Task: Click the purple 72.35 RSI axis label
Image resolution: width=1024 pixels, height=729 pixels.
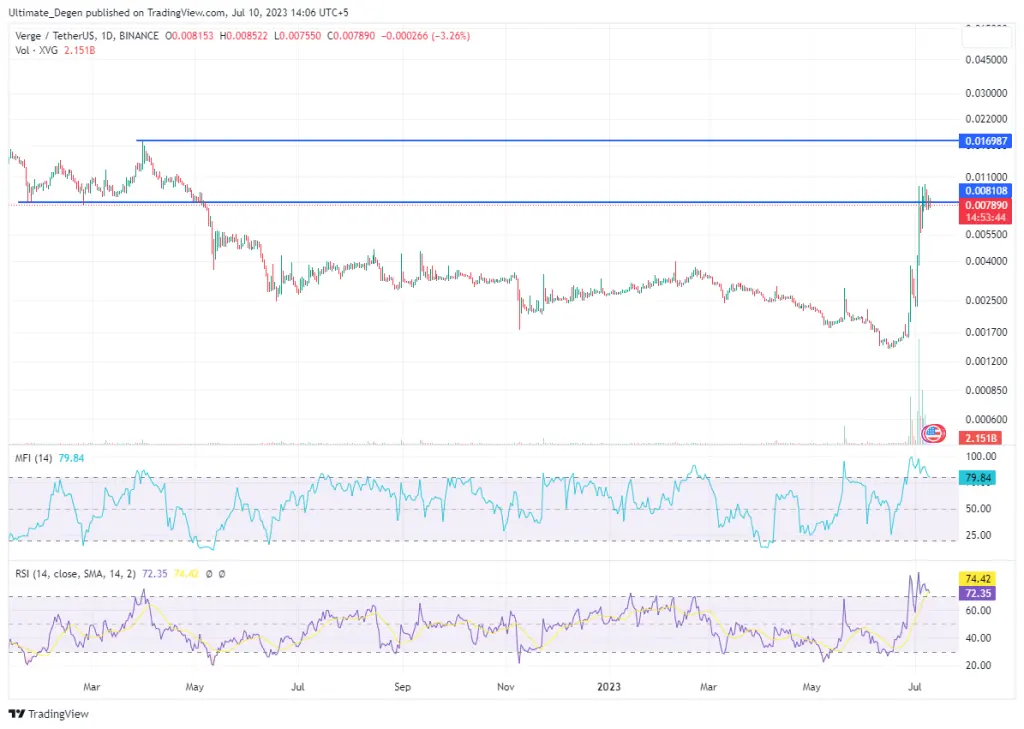Action: click(x=978, y=593)
